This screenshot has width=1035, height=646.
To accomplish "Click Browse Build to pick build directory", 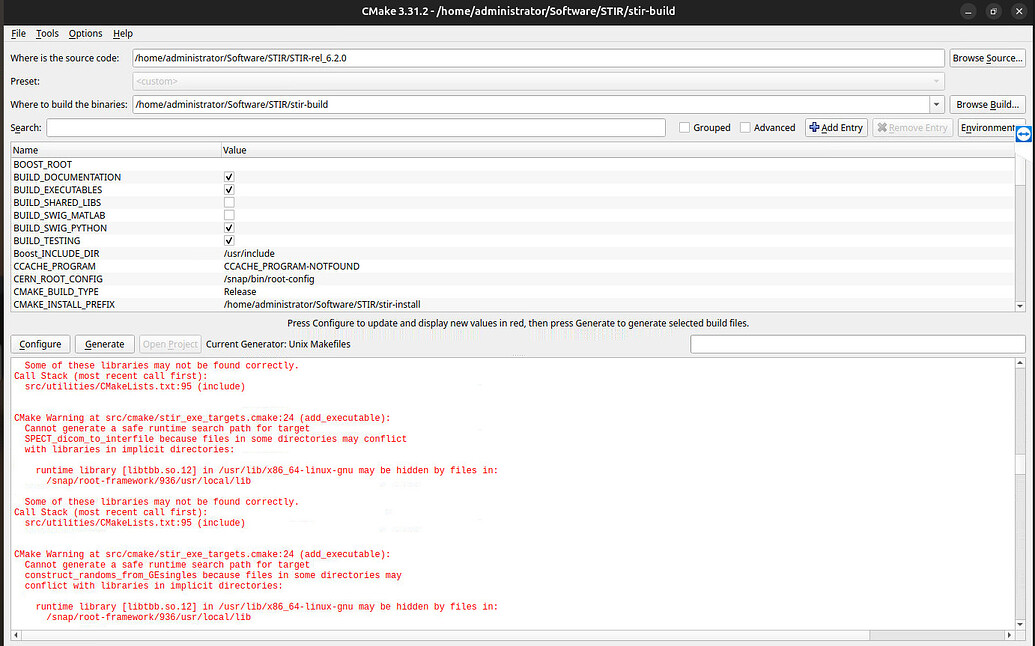I will click(987, 104).
